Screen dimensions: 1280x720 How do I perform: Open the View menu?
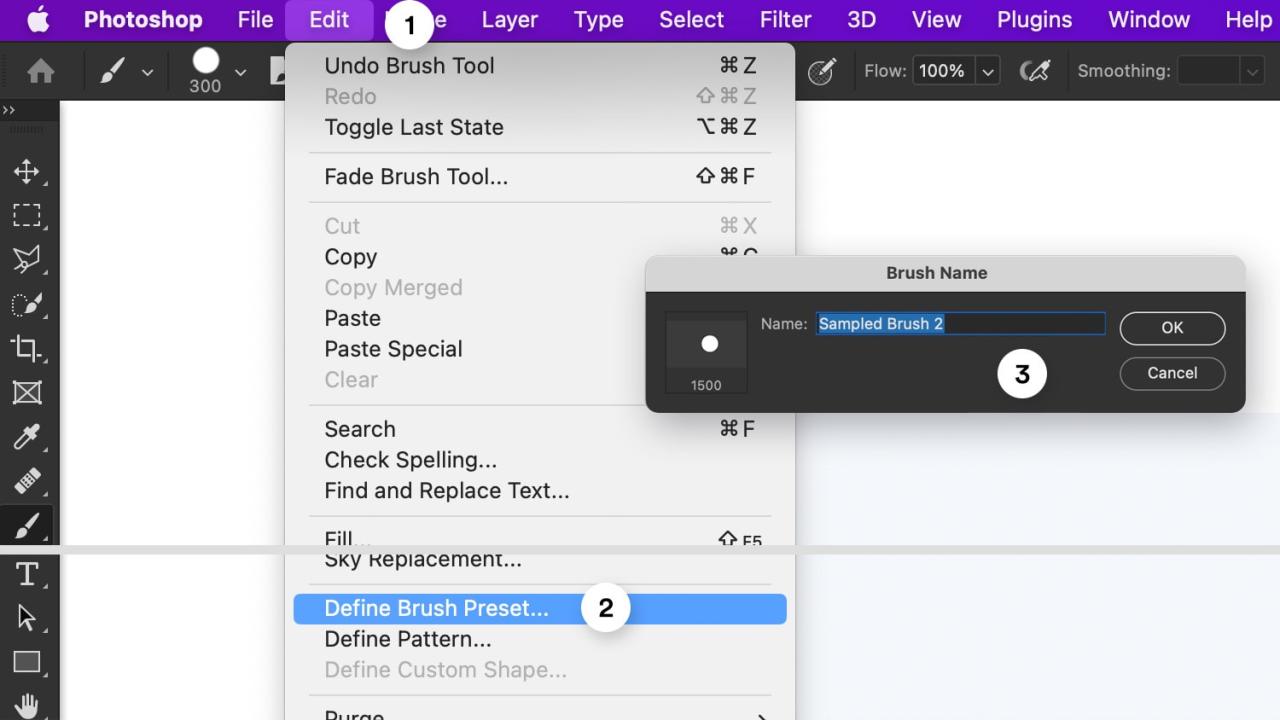(x=936, y=19)
